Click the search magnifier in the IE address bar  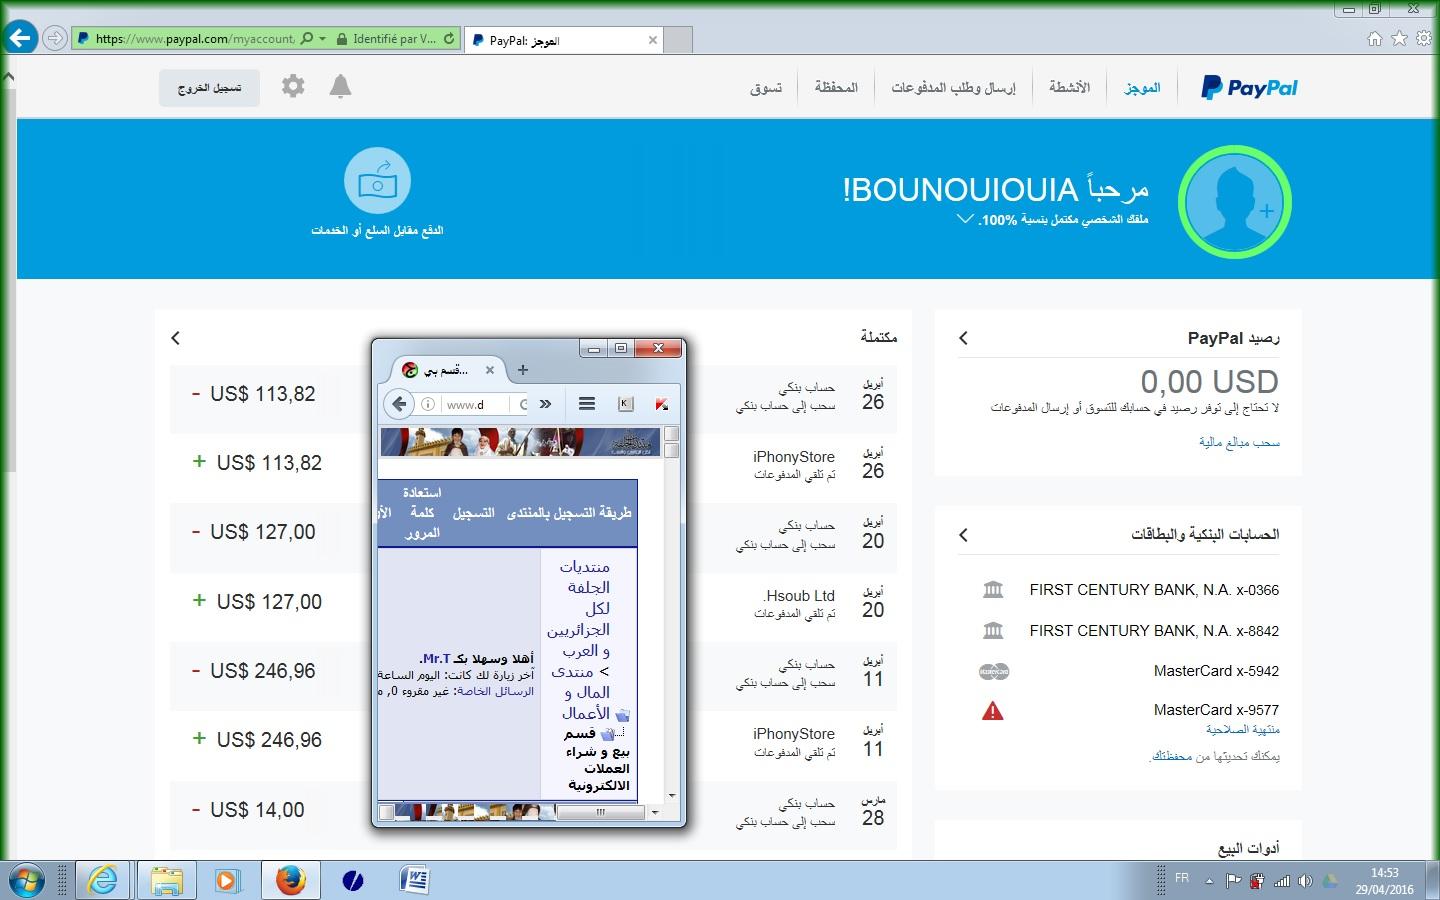307,39
